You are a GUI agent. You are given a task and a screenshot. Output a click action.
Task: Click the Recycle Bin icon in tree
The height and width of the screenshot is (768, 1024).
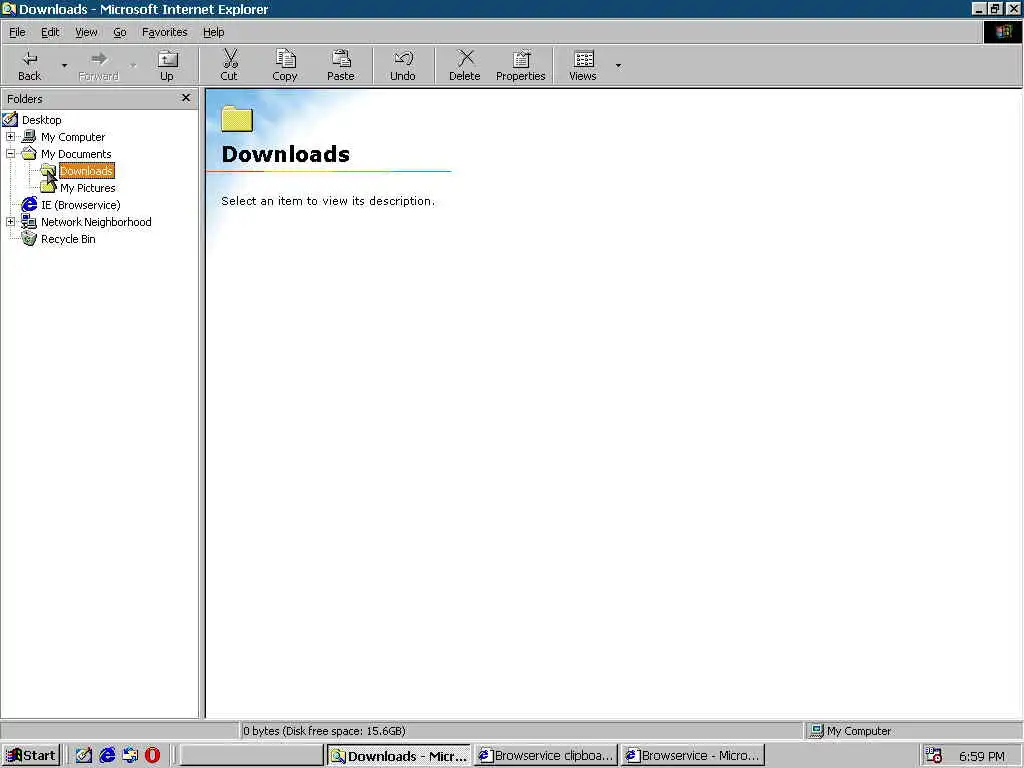click(29, 238)
